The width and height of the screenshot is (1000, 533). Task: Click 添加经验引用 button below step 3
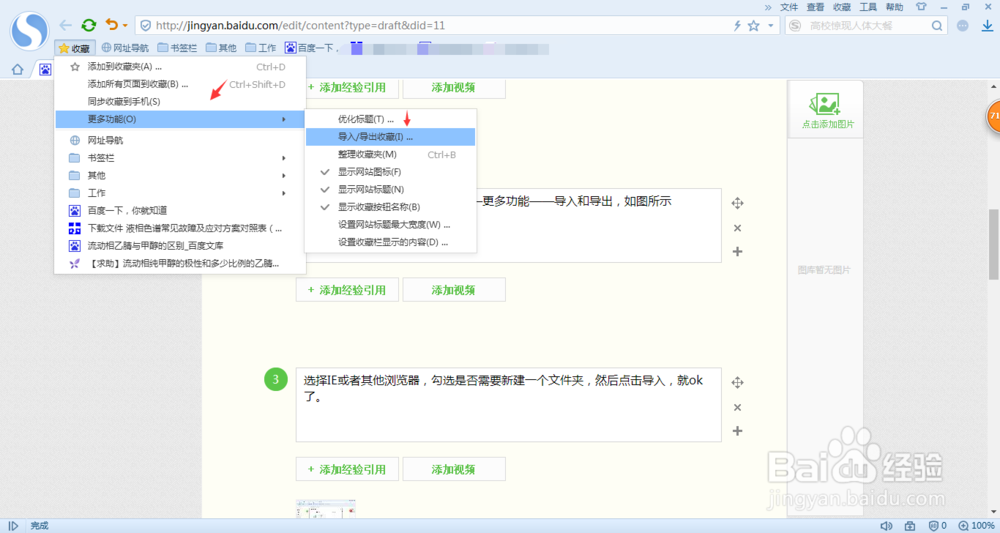[347, 469]
